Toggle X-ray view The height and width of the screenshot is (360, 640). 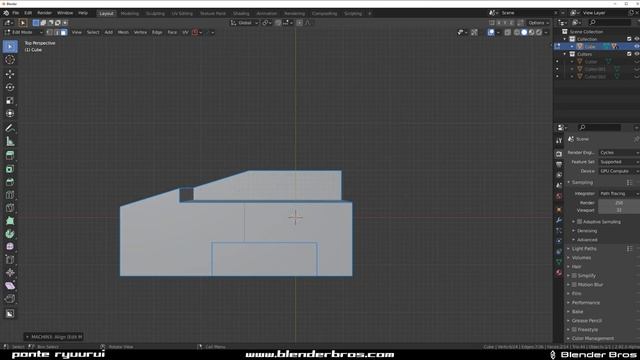click(x=507, y=32)
